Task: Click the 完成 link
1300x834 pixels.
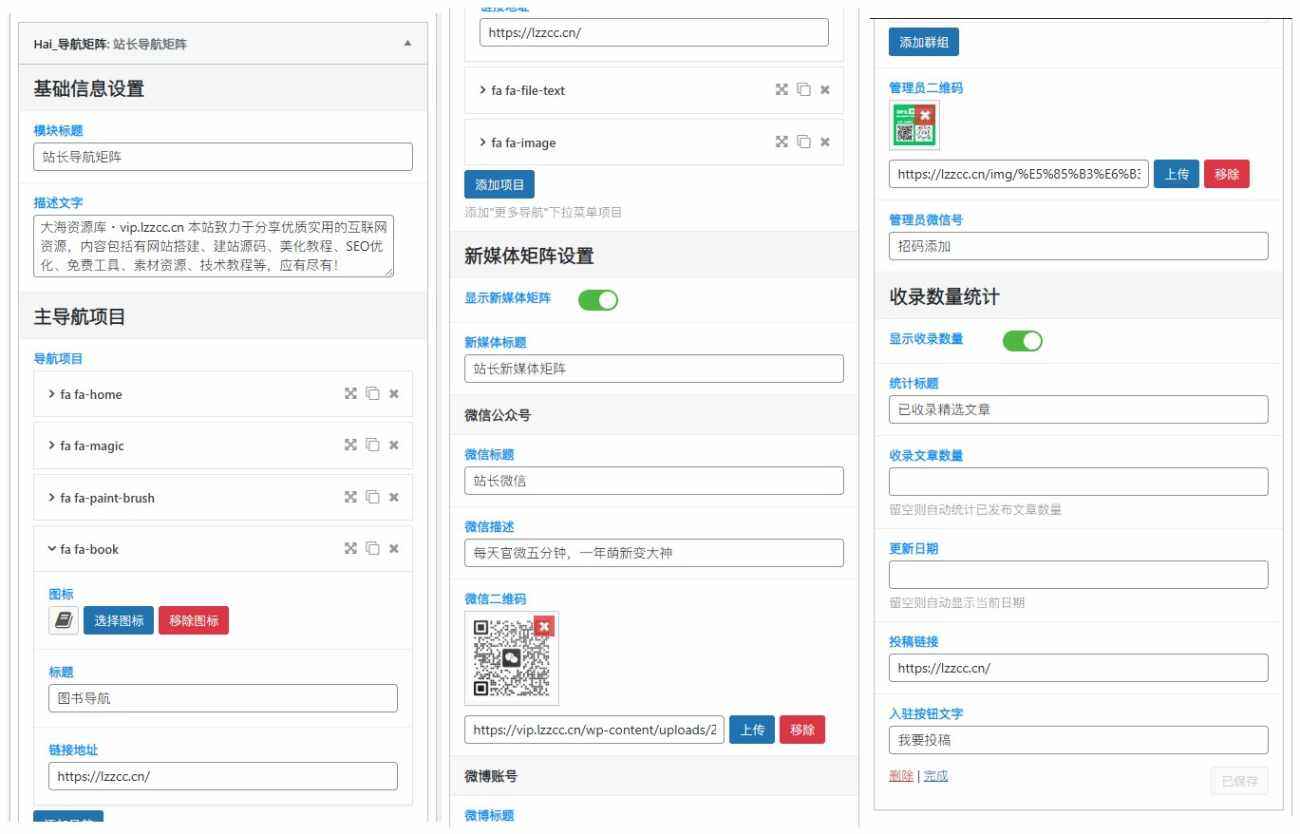Action: 935,776
